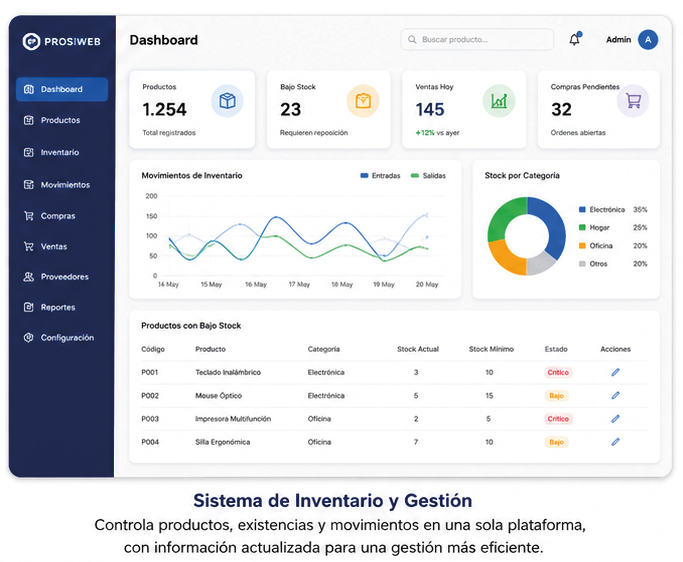Go to Productos in sidebar
683x562 pixels.
pyautogui.click(x=62, y=120)
